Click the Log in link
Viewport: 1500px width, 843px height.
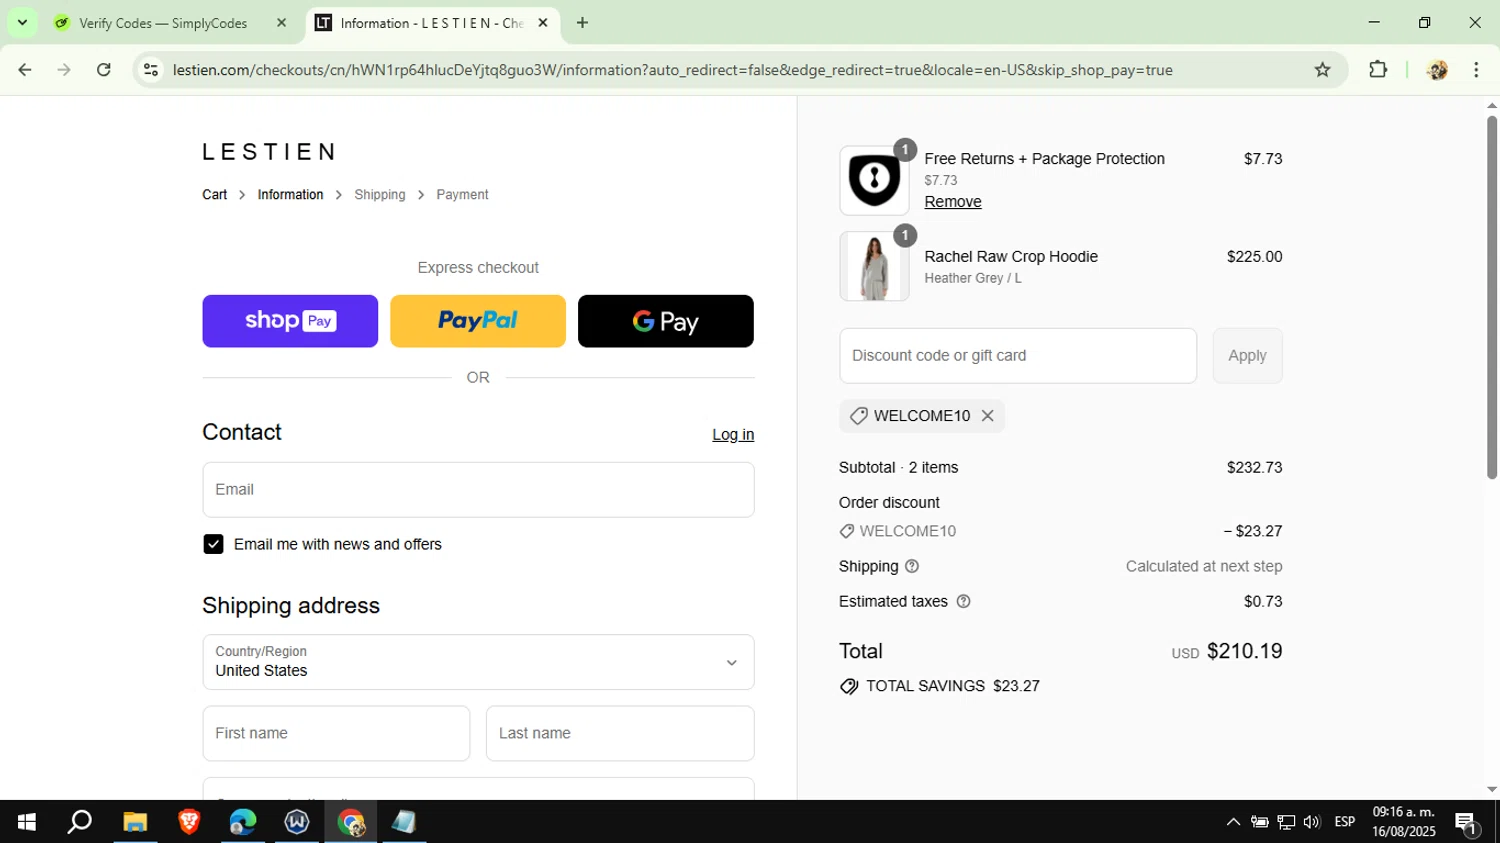pos(733,435)
